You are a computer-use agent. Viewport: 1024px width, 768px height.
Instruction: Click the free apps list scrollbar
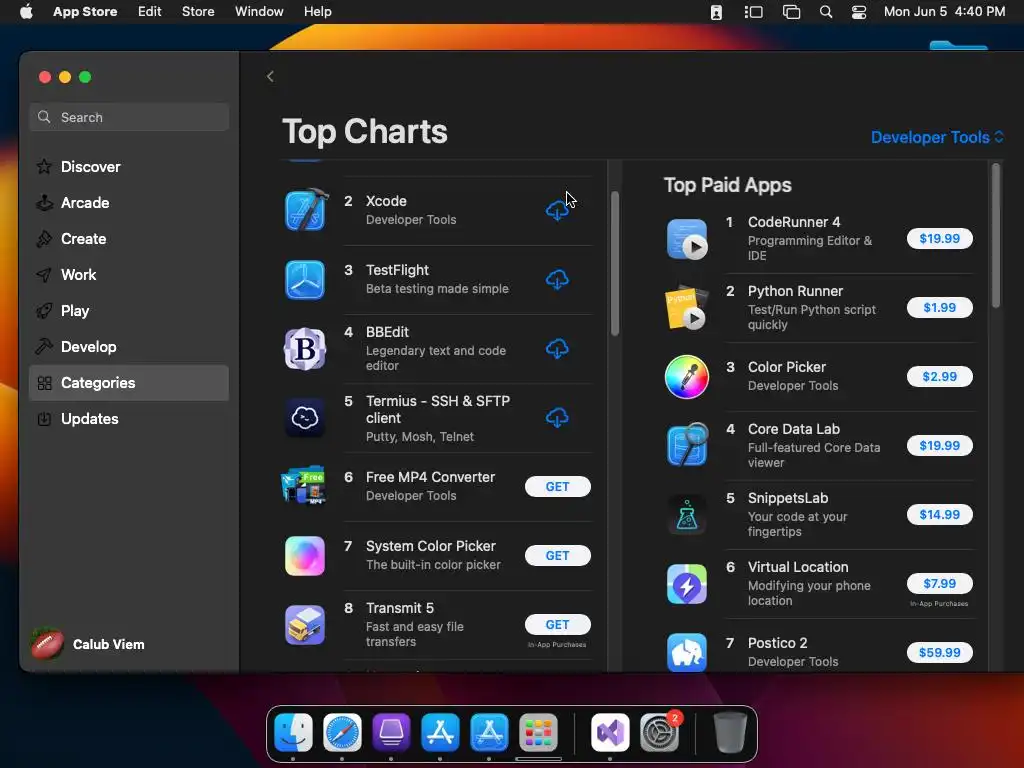(x=615, y=263)
